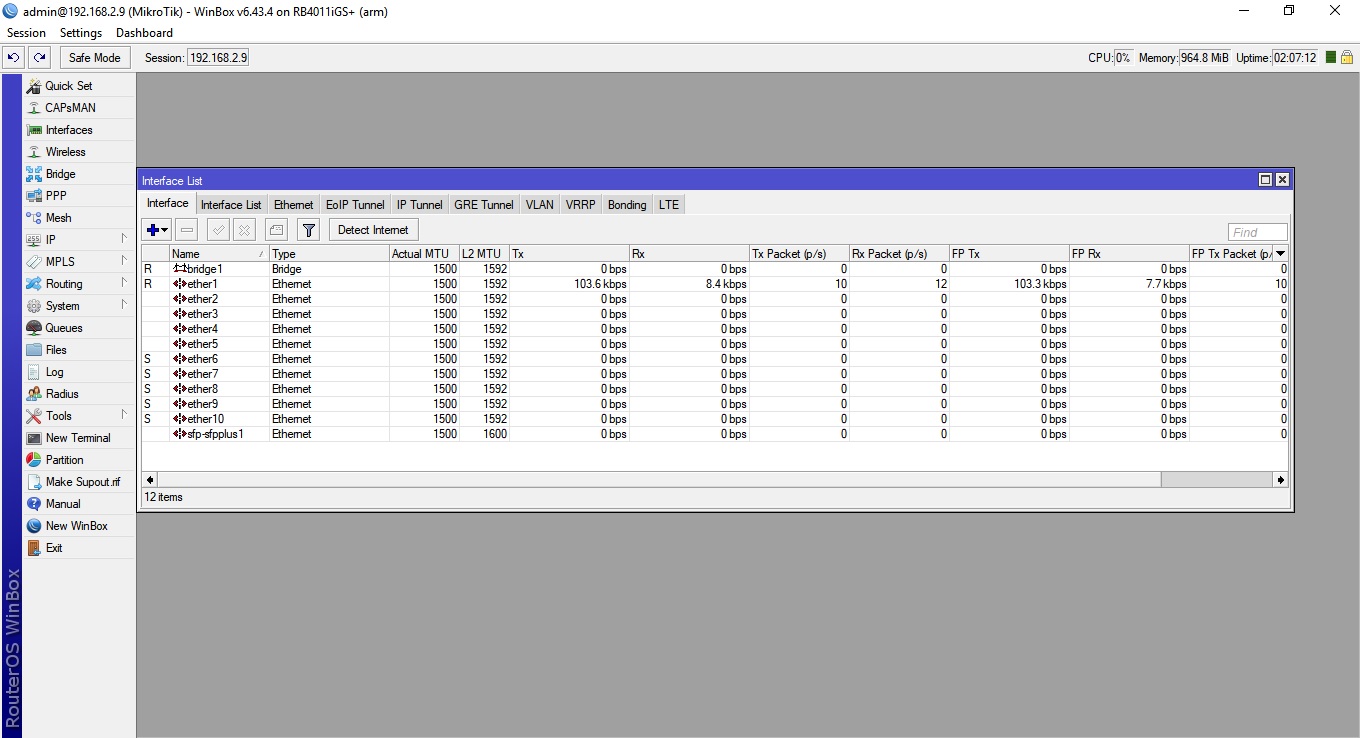The height and width of the screenshot is (738, 1360).
Task: Click Exit in sidebar
Action: 79,548
